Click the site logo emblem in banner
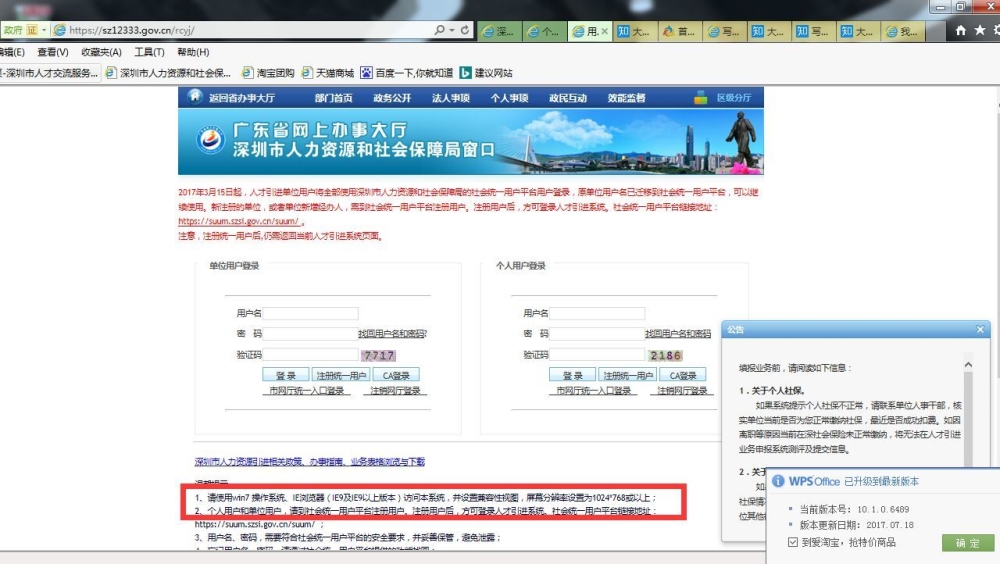The height and width of the screenshot is (564, 1000). (210, 140)
